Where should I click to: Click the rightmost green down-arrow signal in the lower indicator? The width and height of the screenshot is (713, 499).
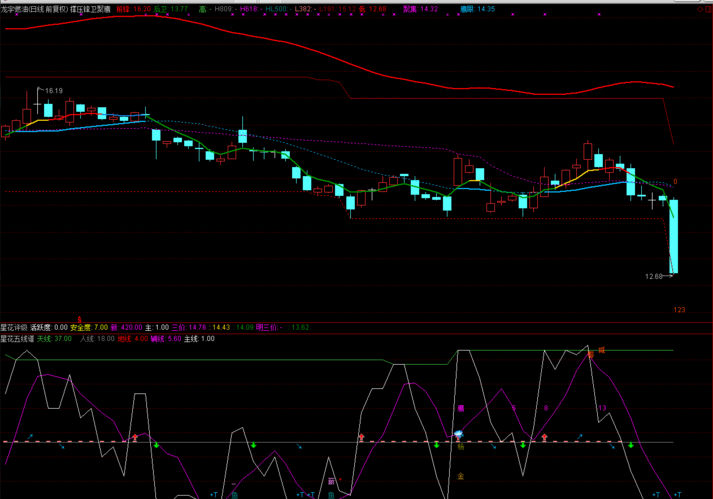(631, 445)
